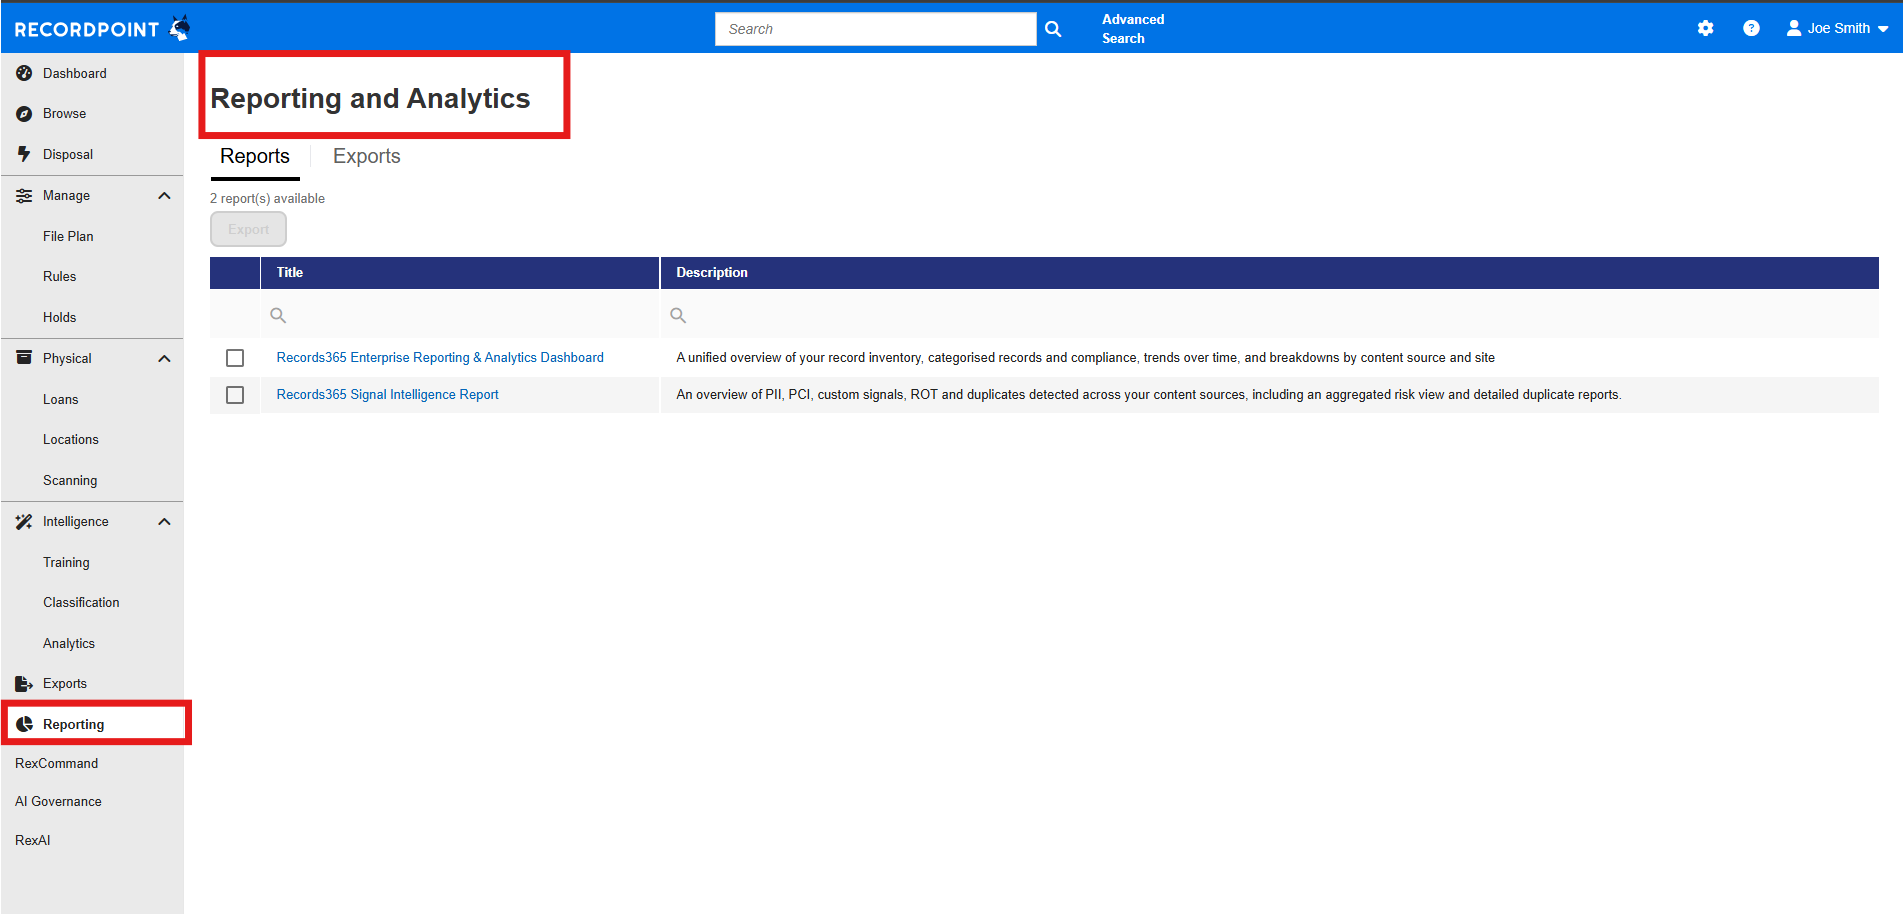
Task: Select the Signal Intelligence Report checkbox
Action: click(x=235, y=395)
